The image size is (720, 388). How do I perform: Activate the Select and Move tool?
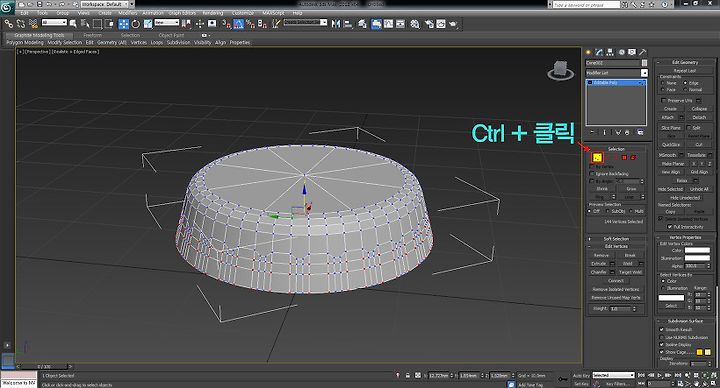click(124, 23)
